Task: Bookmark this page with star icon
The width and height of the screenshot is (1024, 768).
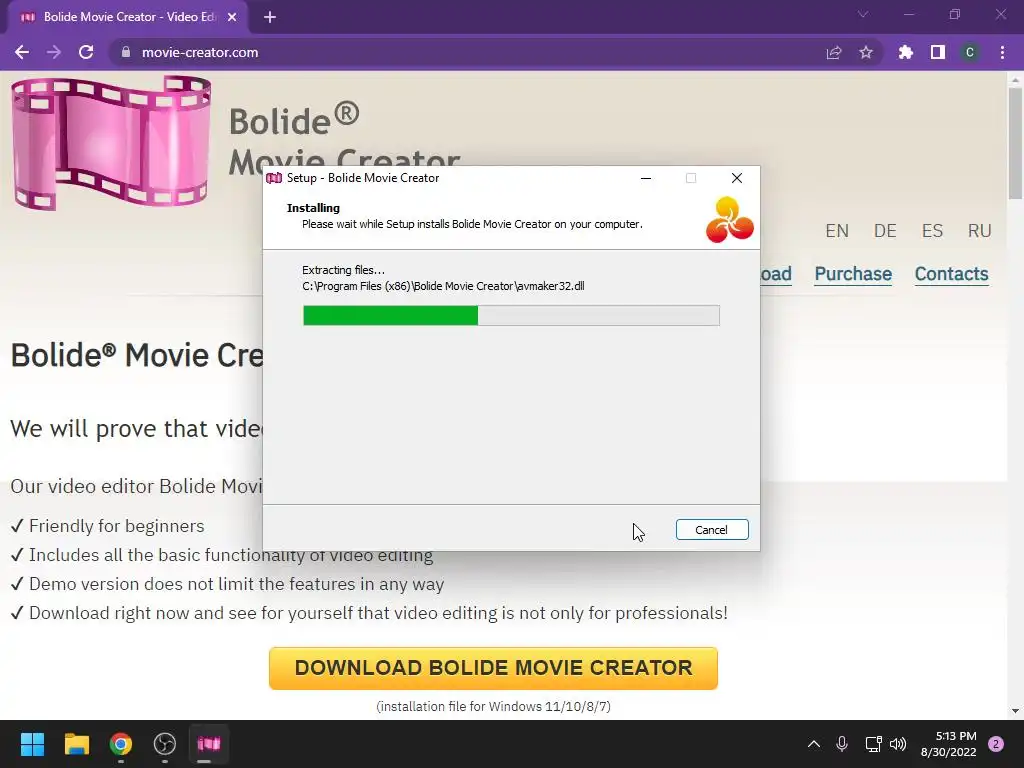Action: (x=866, y=52)
